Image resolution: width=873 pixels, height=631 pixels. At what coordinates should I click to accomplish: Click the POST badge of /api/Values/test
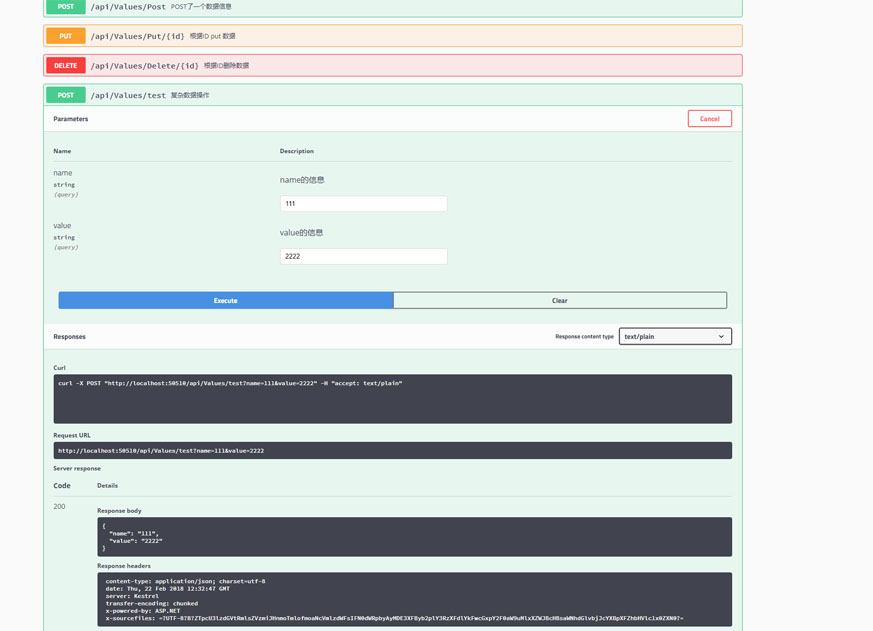(x=65, y=95)
